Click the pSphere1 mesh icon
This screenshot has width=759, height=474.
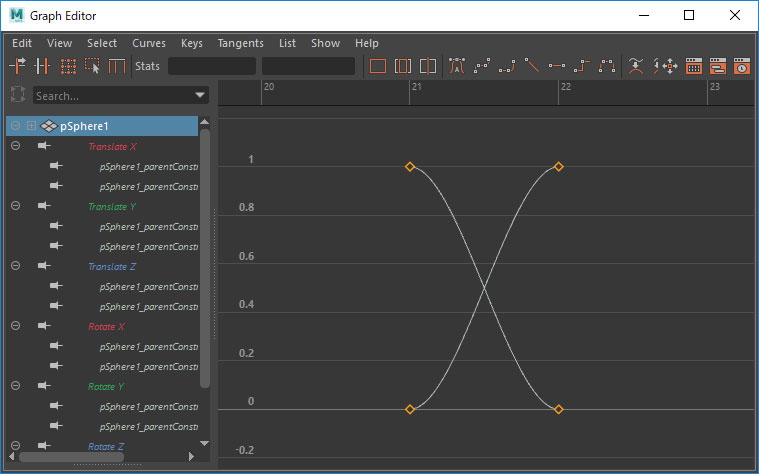pos(49,126)
